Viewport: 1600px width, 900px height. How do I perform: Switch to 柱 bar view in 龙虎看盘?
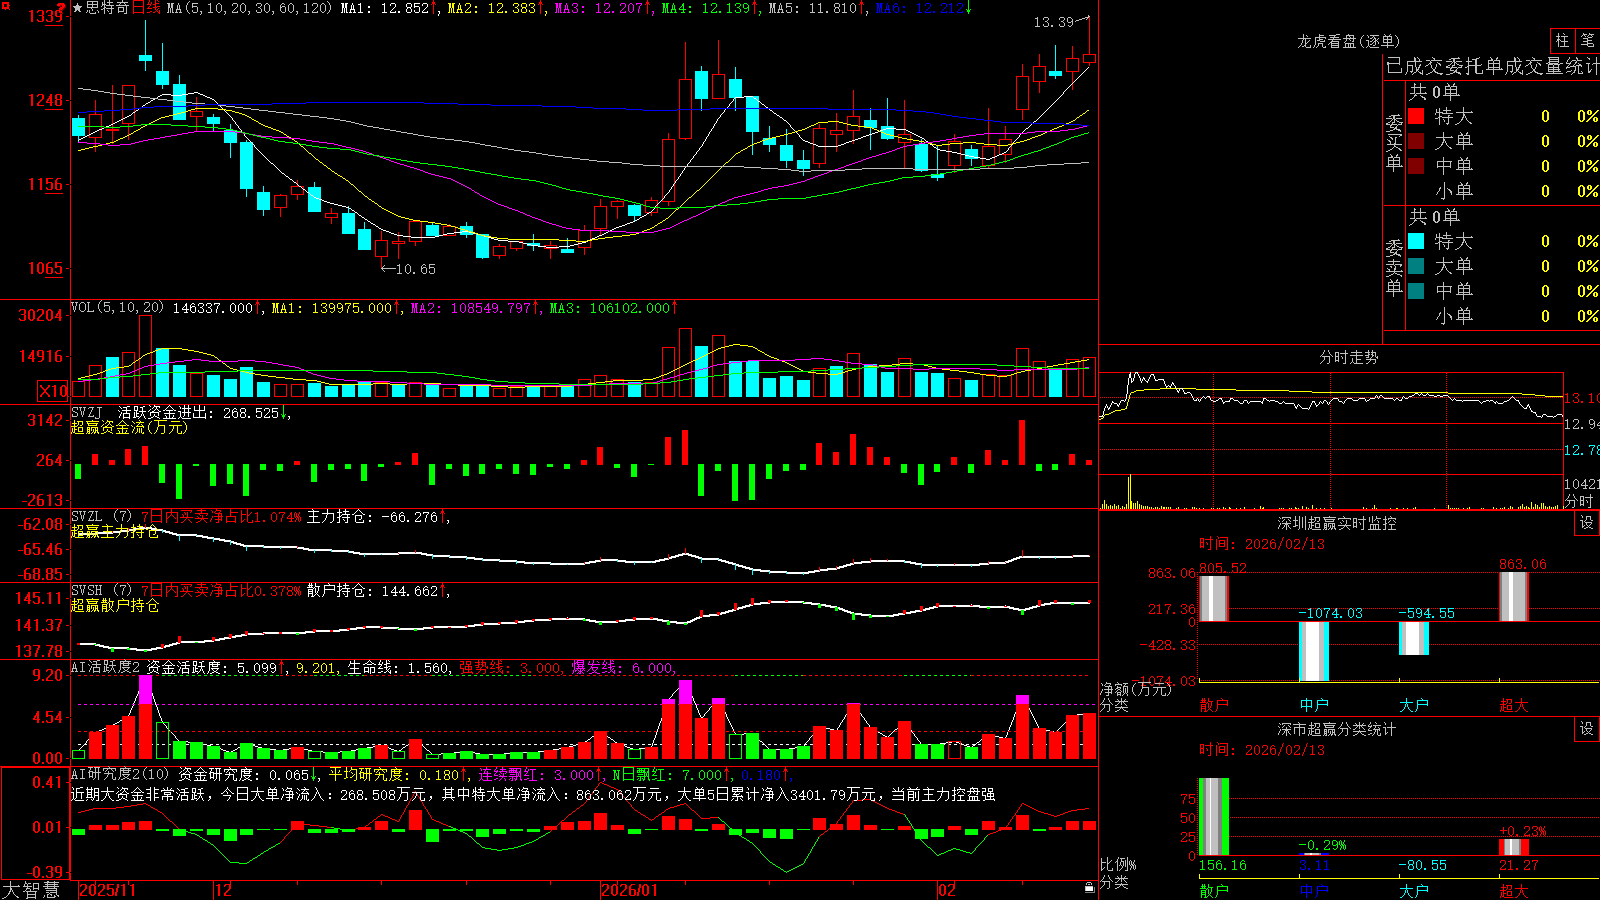[x=1562, y=41]
